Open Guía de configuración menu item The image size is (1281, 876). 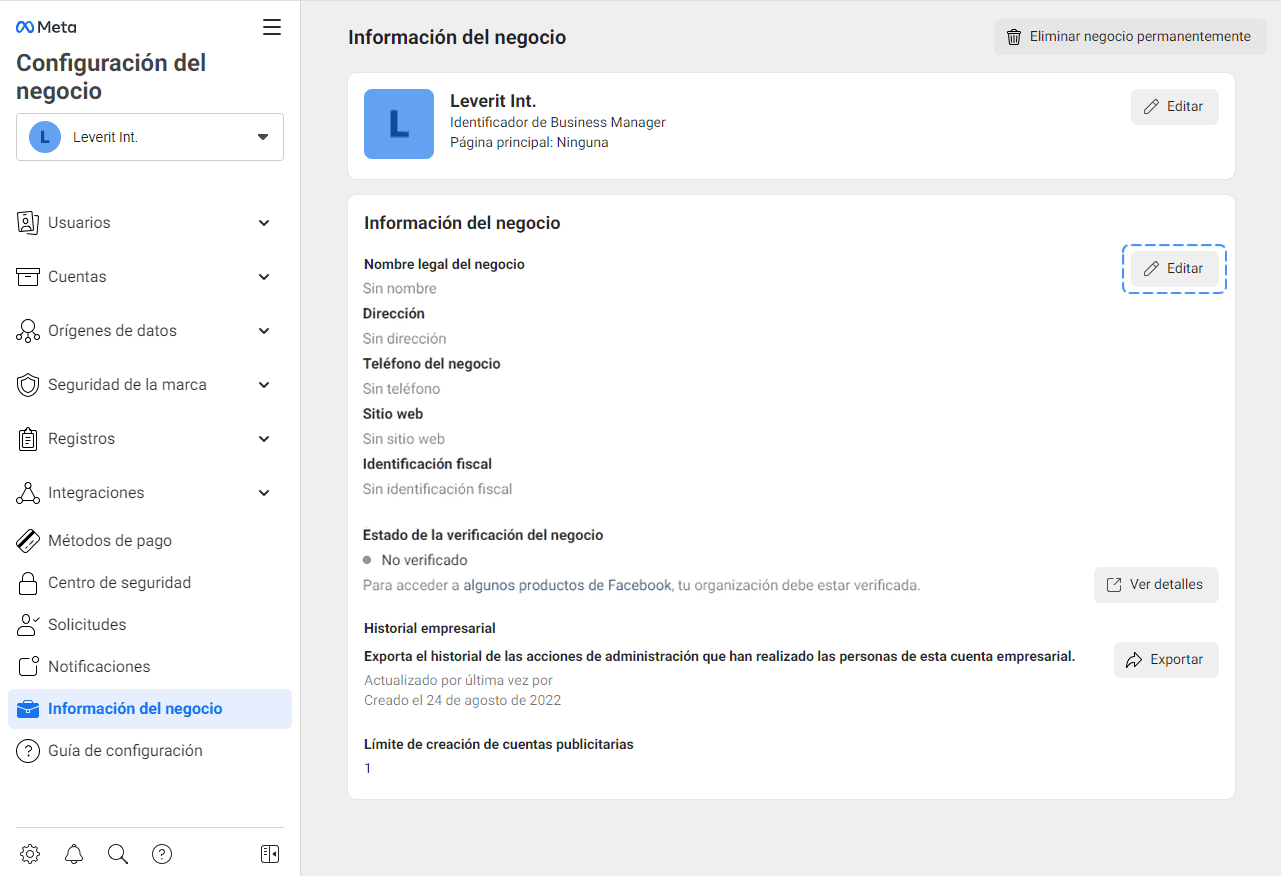tap(150, 751)
